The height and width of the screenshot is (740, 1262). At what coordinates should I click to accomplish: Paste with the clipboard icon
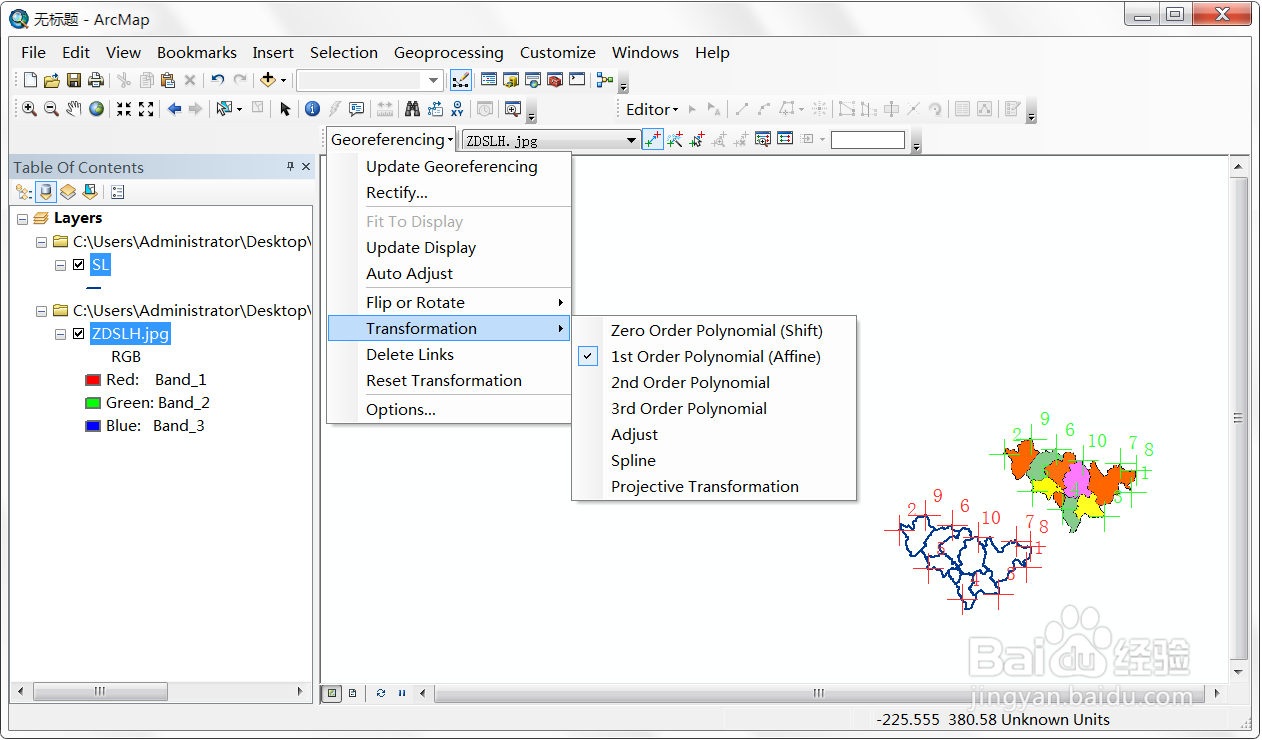point(168,80)
